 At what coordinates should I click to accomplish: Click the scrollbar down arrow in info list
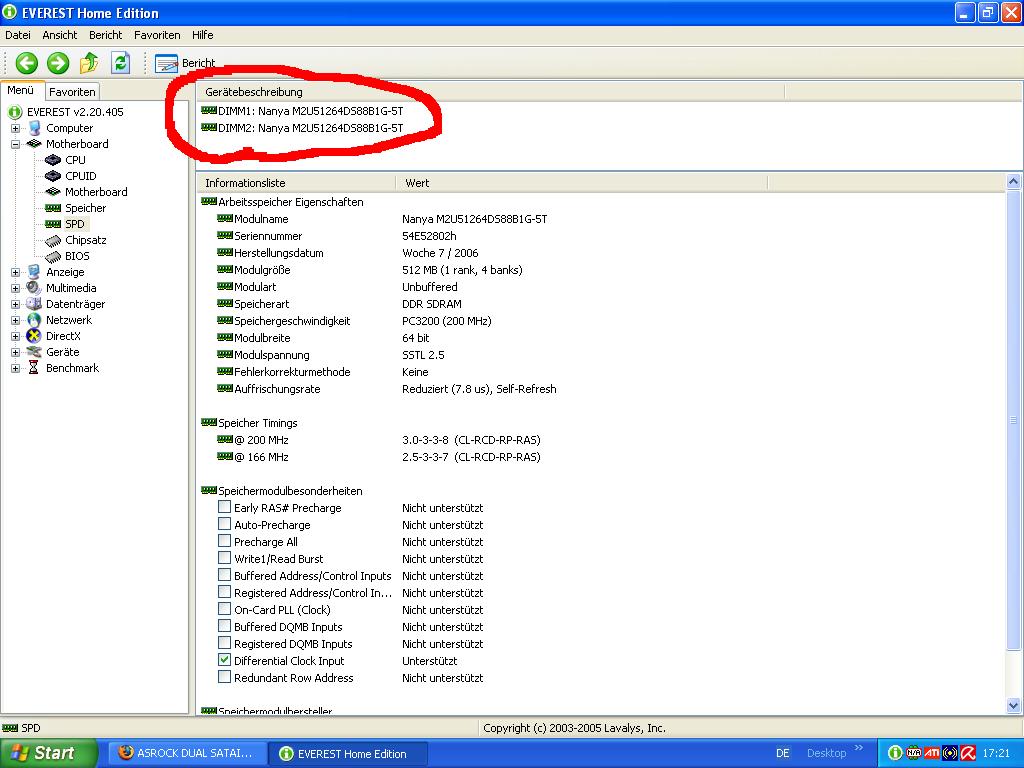coord(1014,705)
